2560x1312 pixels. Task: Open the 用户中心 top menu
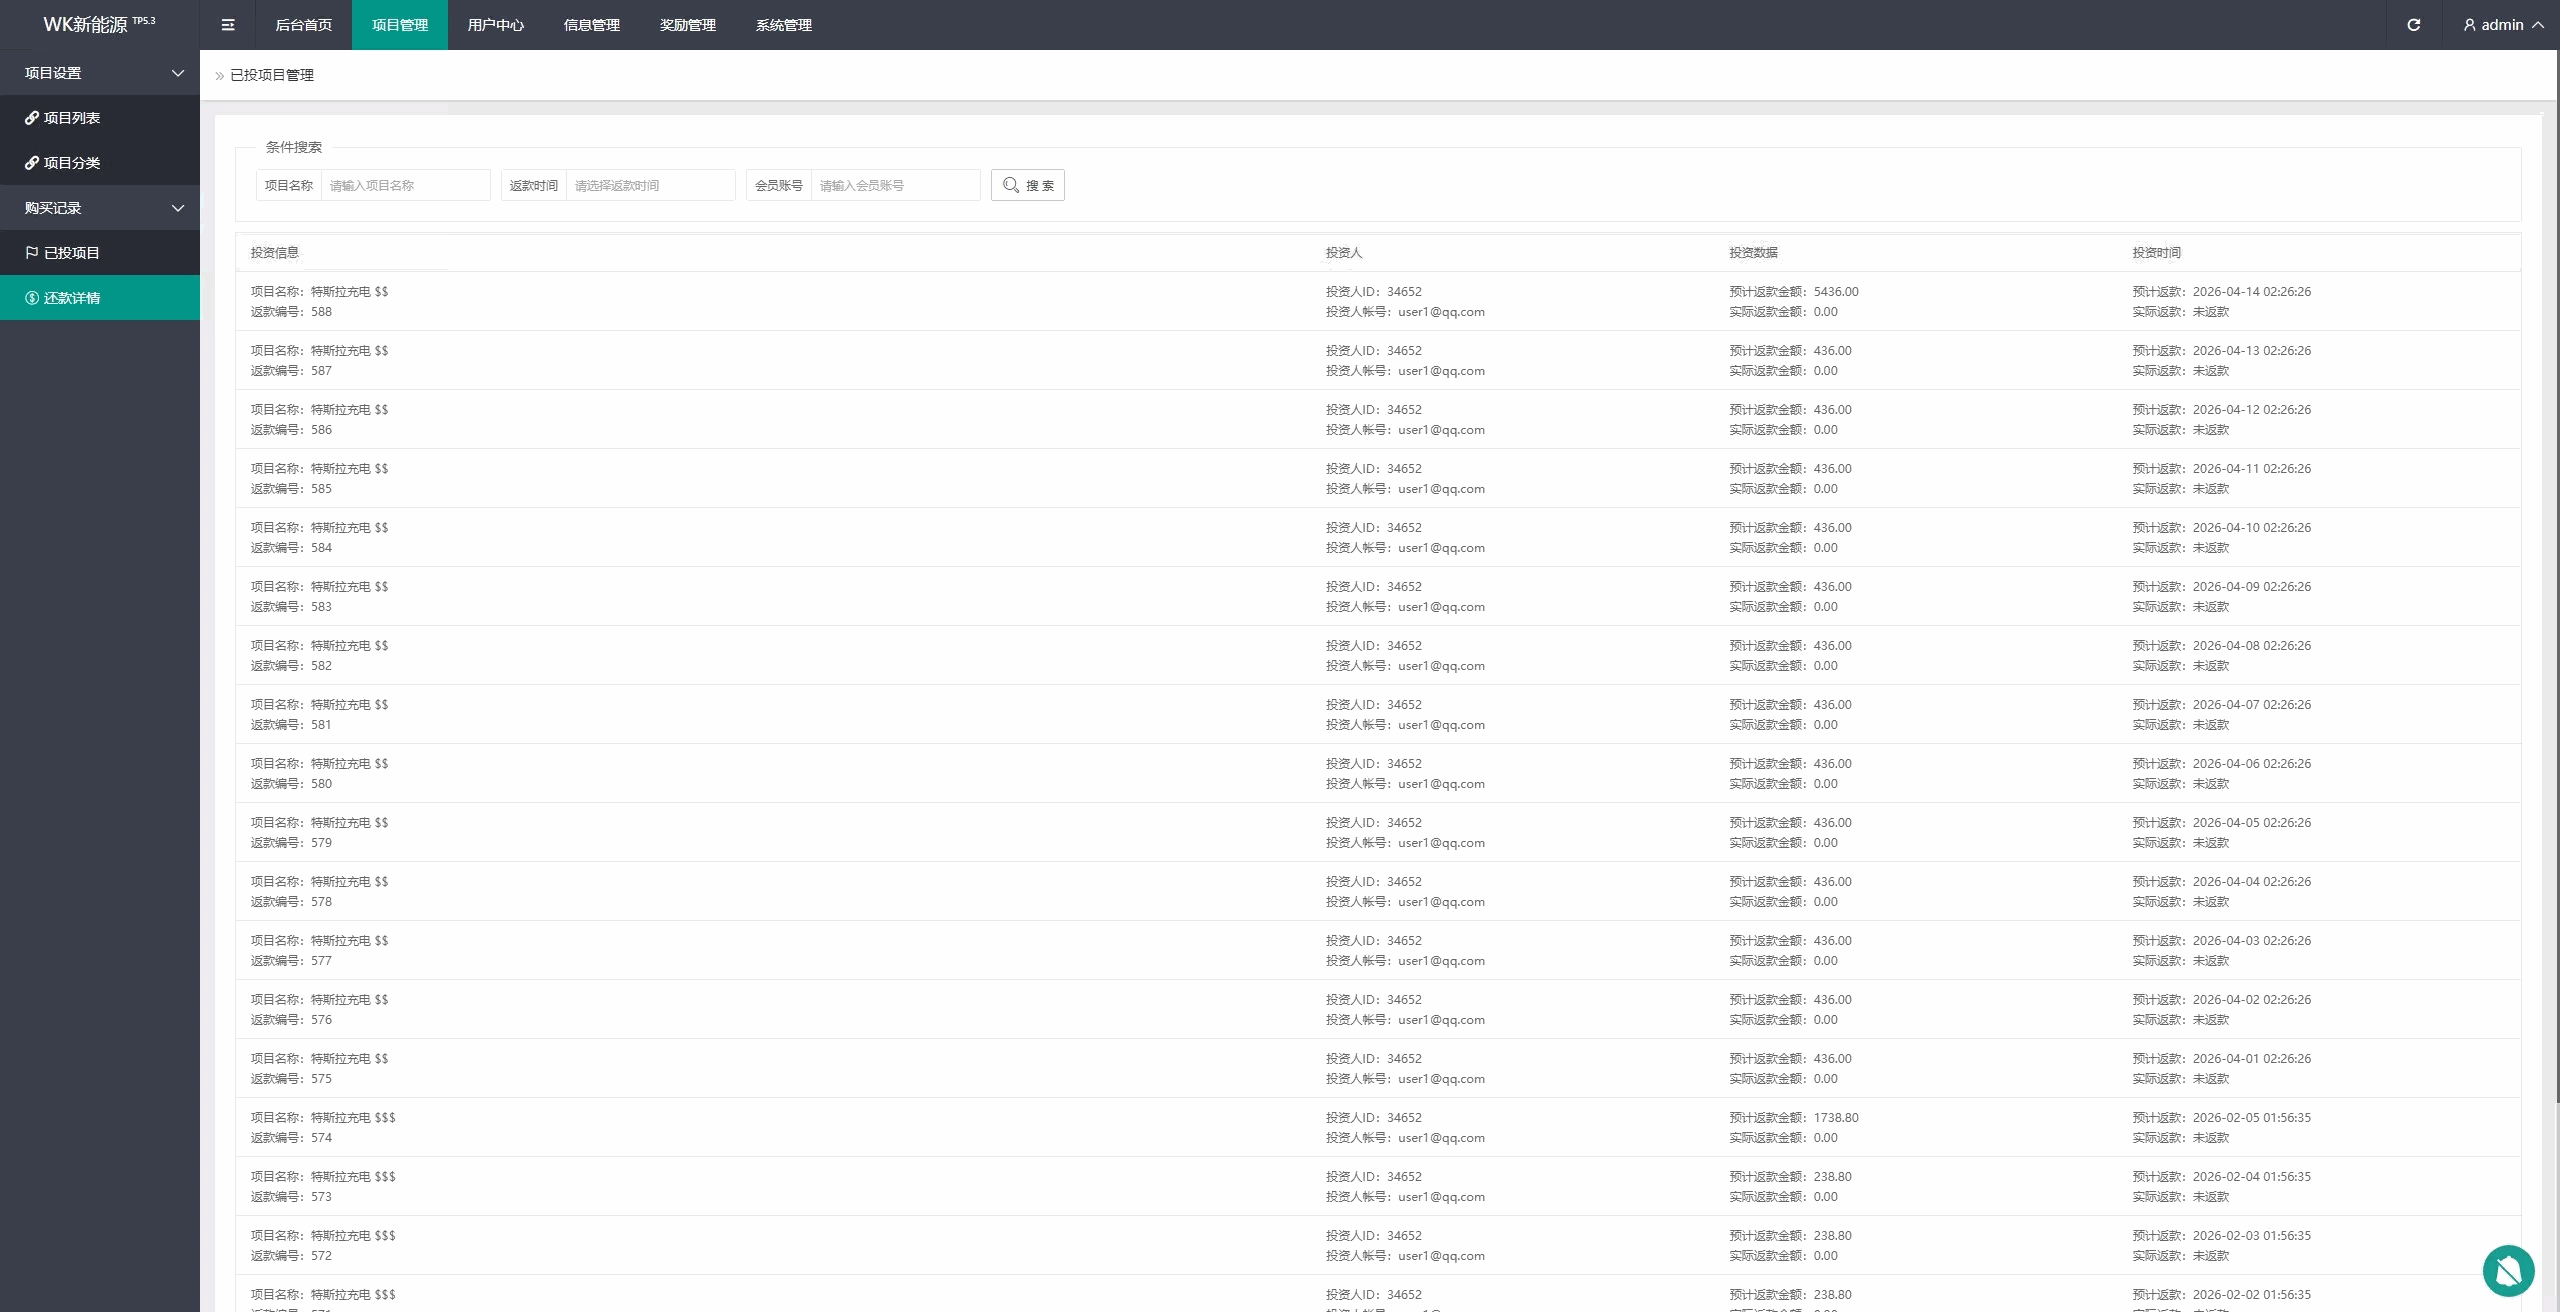click(495, 25)
